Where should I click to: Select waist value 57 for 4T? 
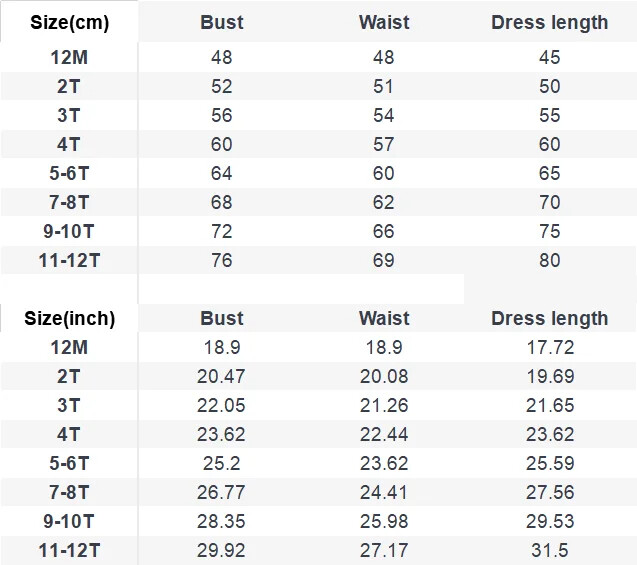point(384,144)
